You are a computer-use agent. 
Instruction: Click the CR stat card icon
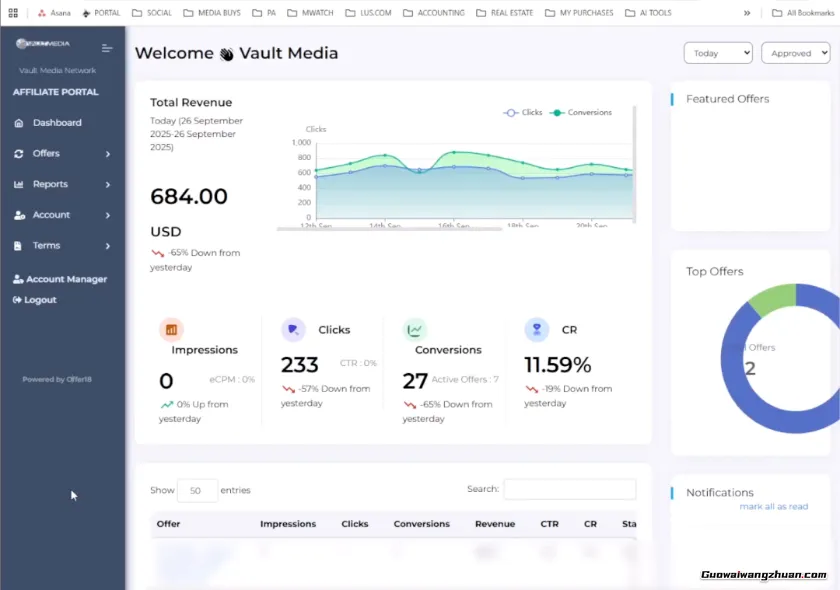click(537, 329)
